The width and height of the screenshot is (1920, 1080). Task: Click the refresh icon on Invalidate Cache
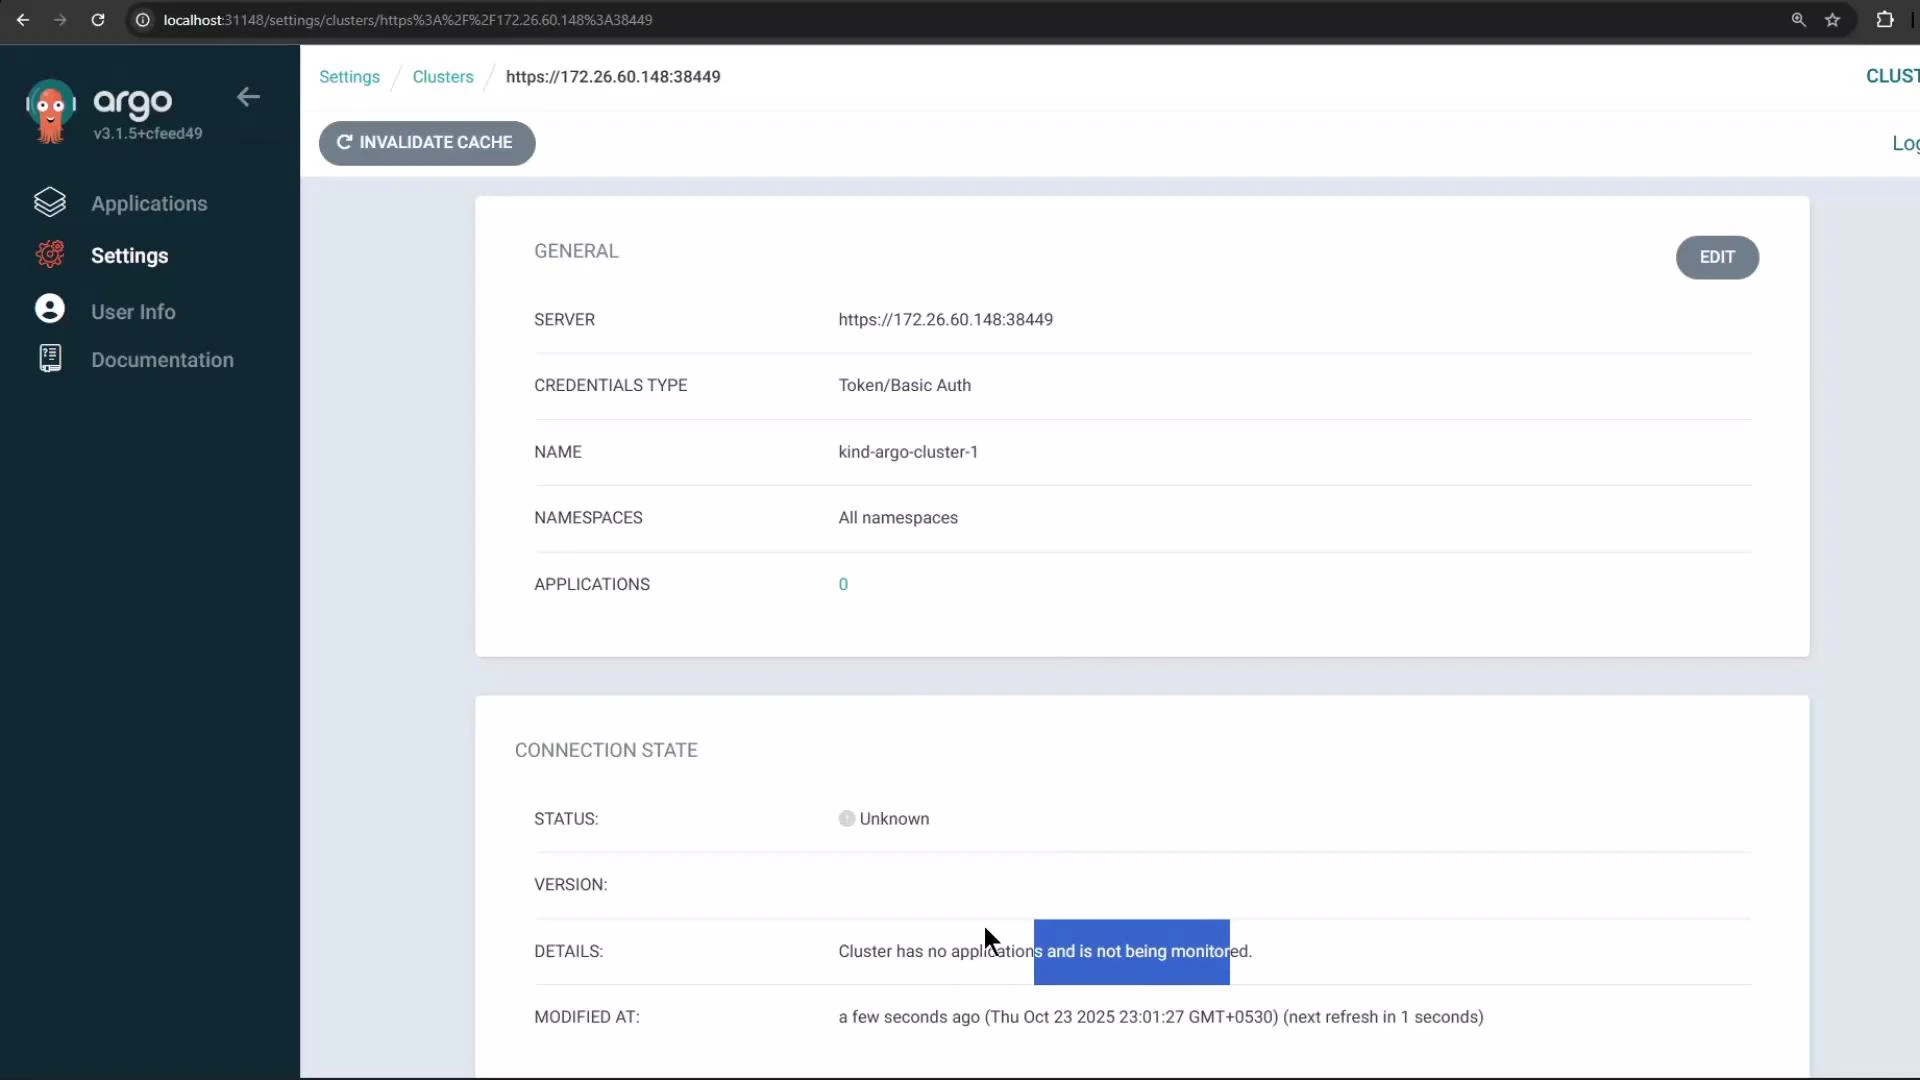tap(344, 142)
